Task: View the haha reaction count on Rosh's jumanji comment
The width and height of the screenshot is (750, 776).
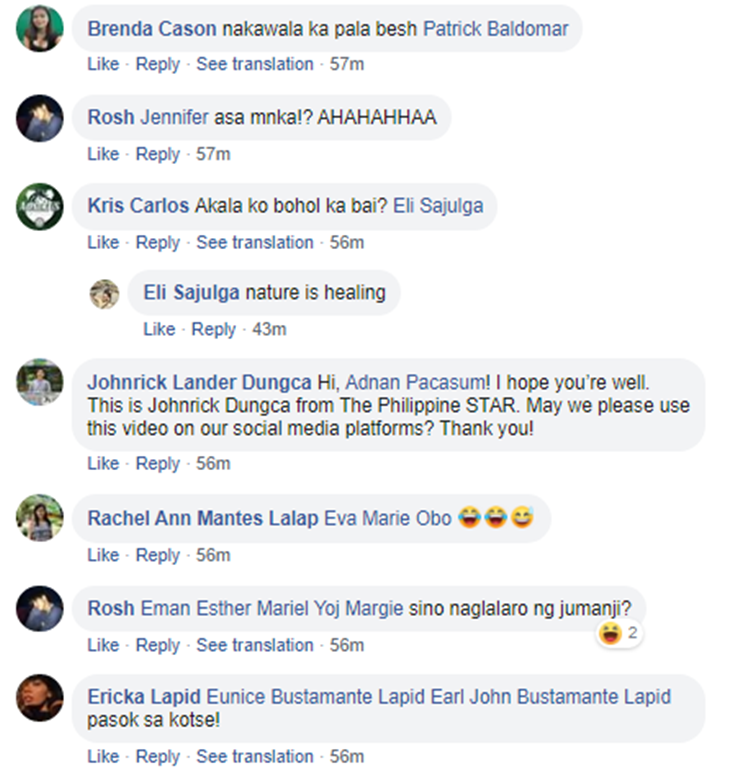Action: [x=619, y=633]
